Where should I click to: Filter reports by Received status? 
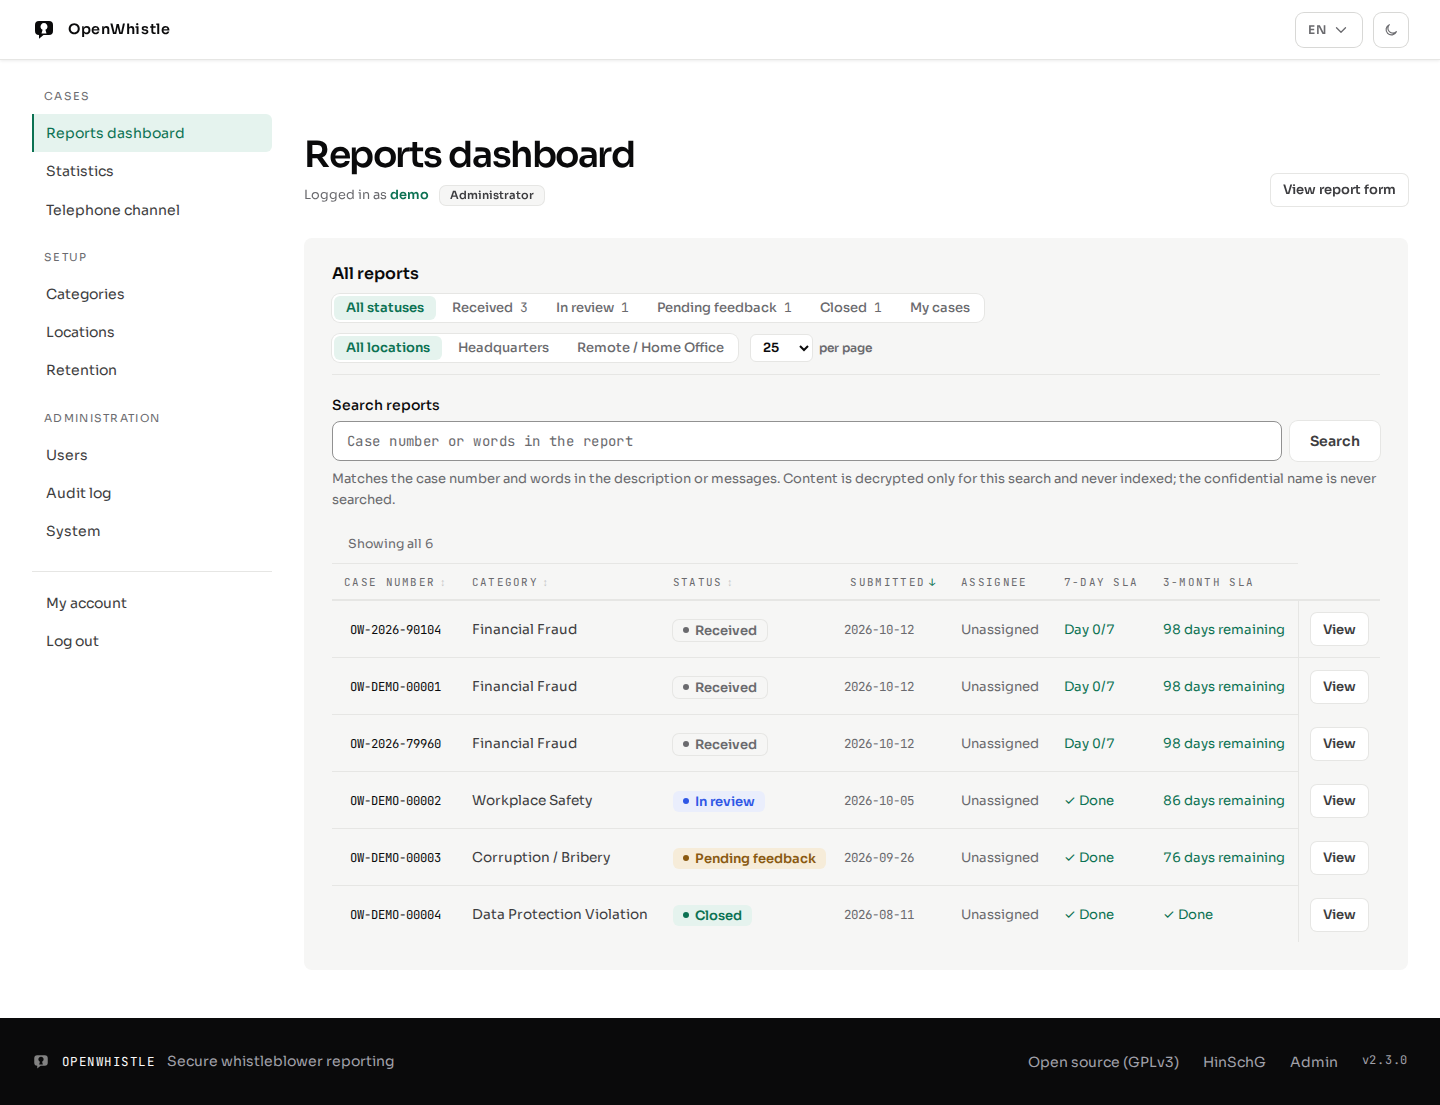coord(489,307)
